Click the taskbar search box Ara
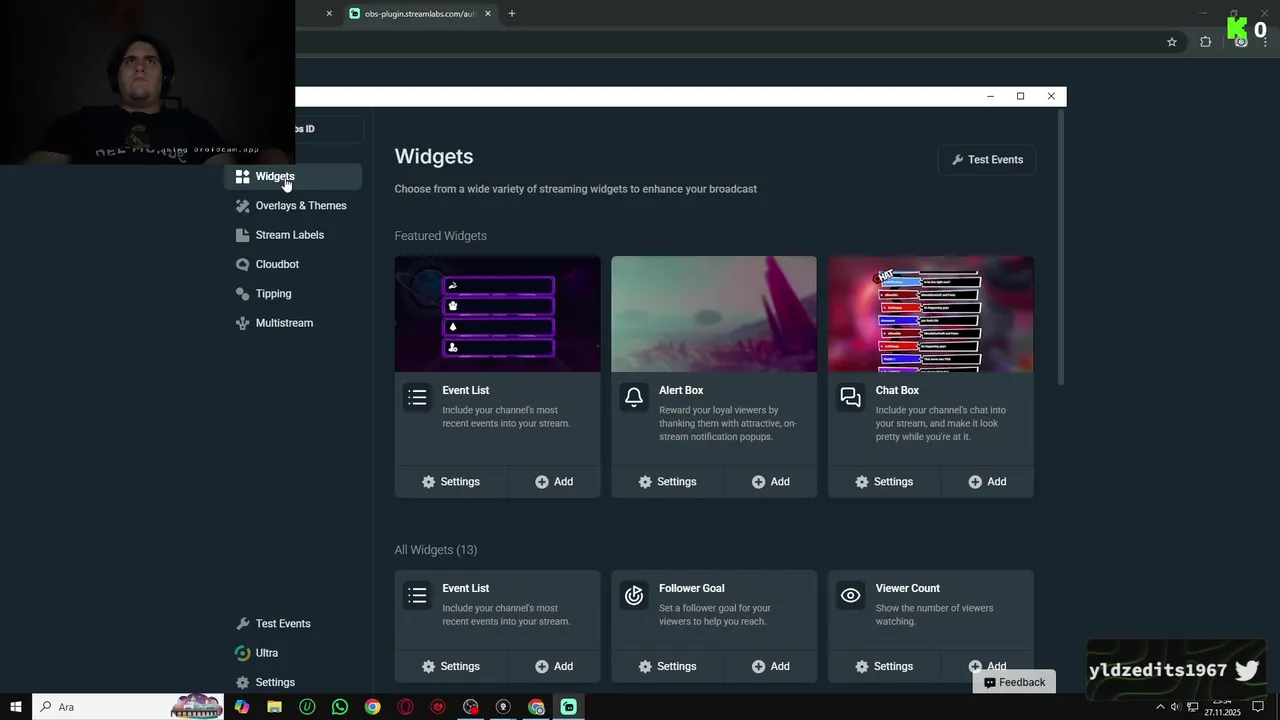 point(128,707)
